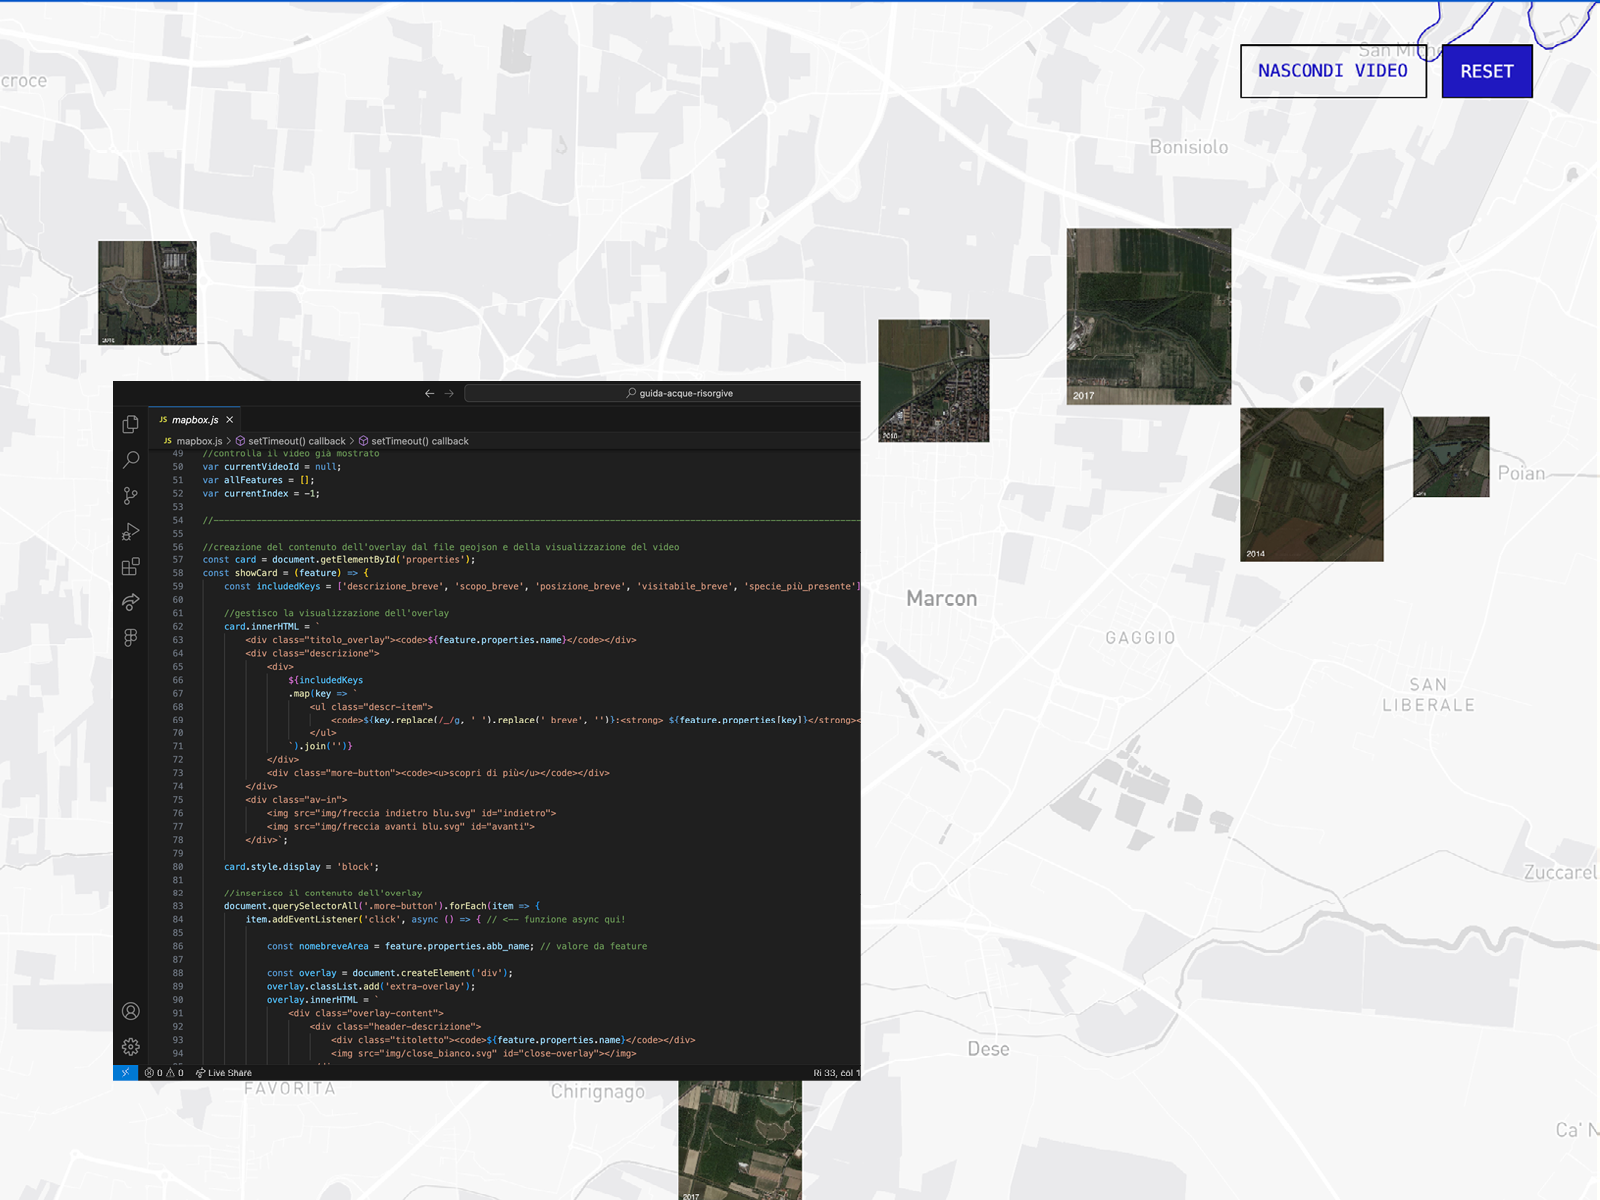
Task: Click the 'const showCard = (feature)' line
Action: 286,573
